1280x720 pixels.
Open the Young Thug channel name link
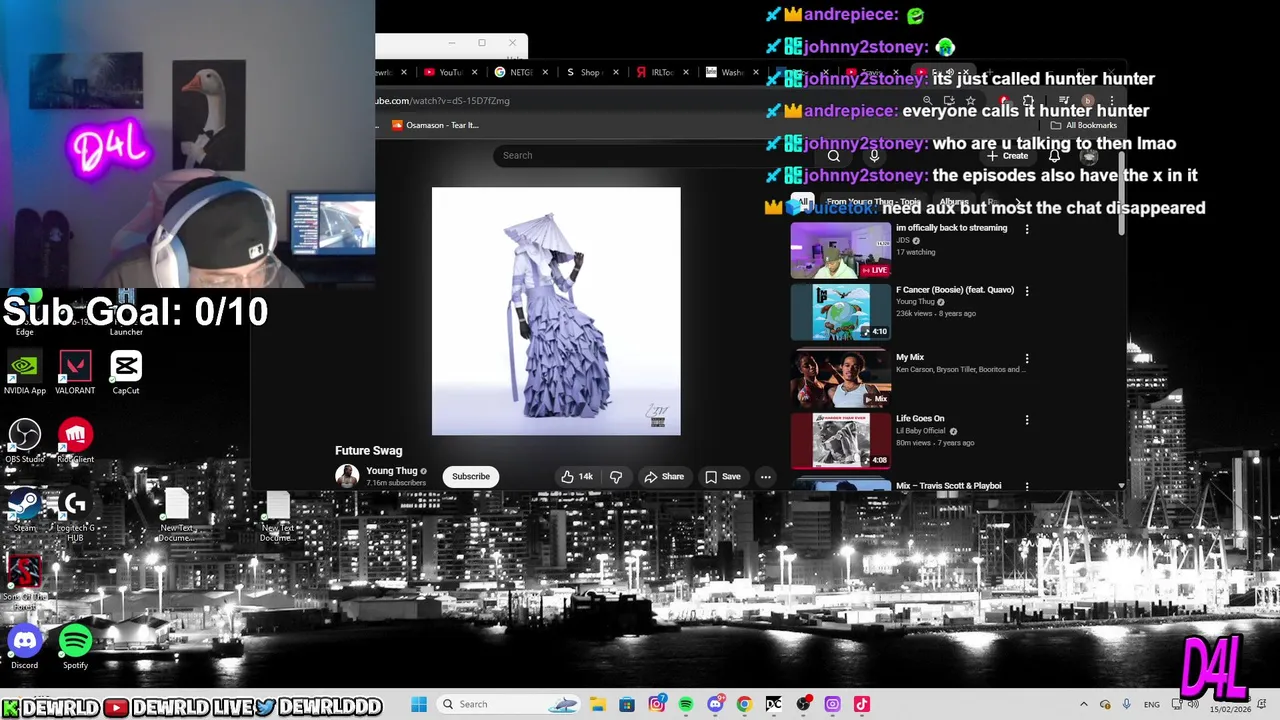coord(391,471)
